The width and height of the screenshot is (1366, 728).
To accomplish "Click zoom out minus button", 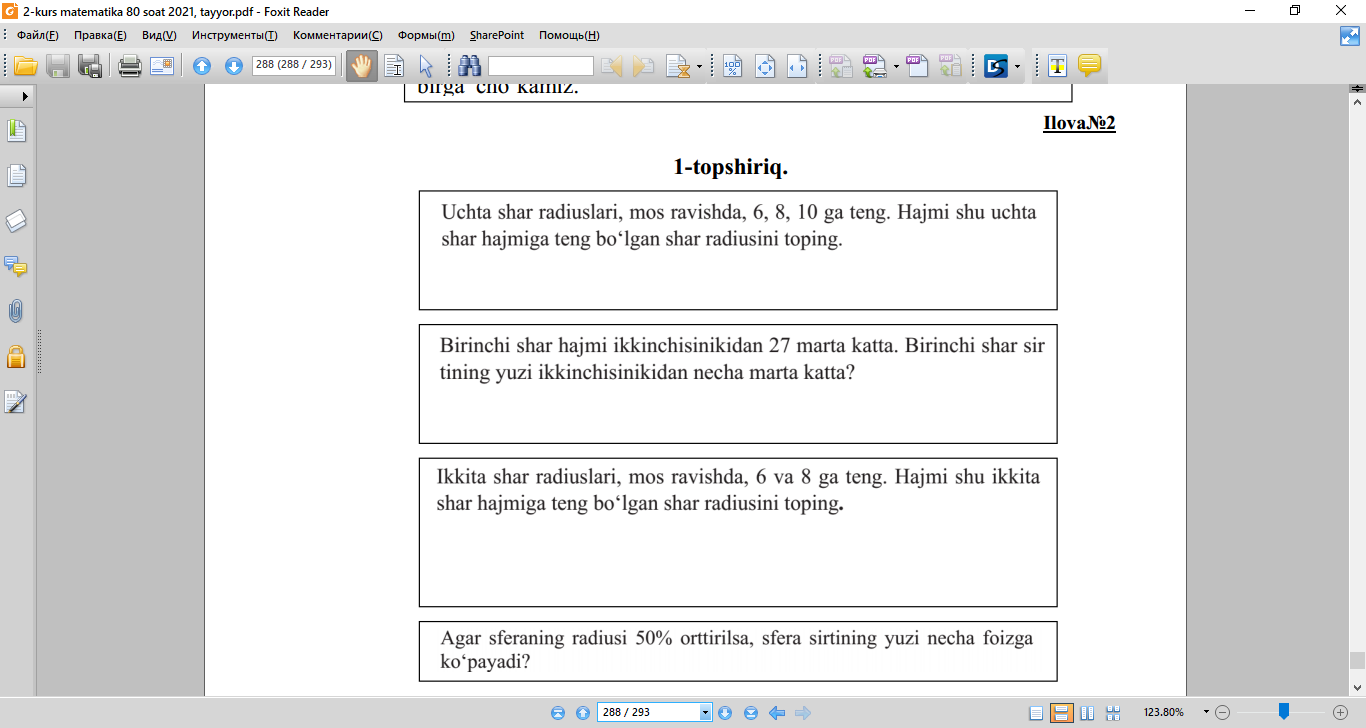I will point(1222,713).
